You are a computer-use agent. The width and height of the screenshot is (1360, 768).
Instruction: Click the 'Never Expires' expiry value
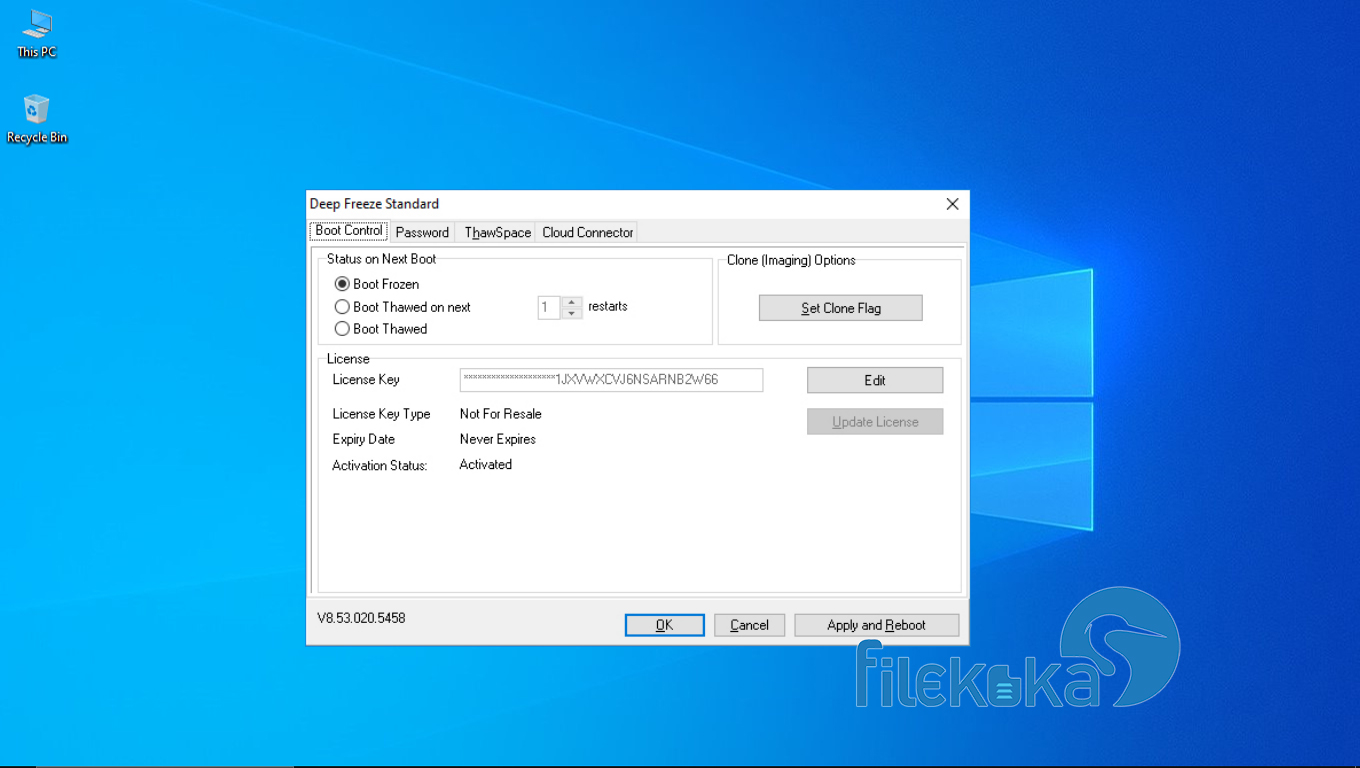(x=497, y=439)
